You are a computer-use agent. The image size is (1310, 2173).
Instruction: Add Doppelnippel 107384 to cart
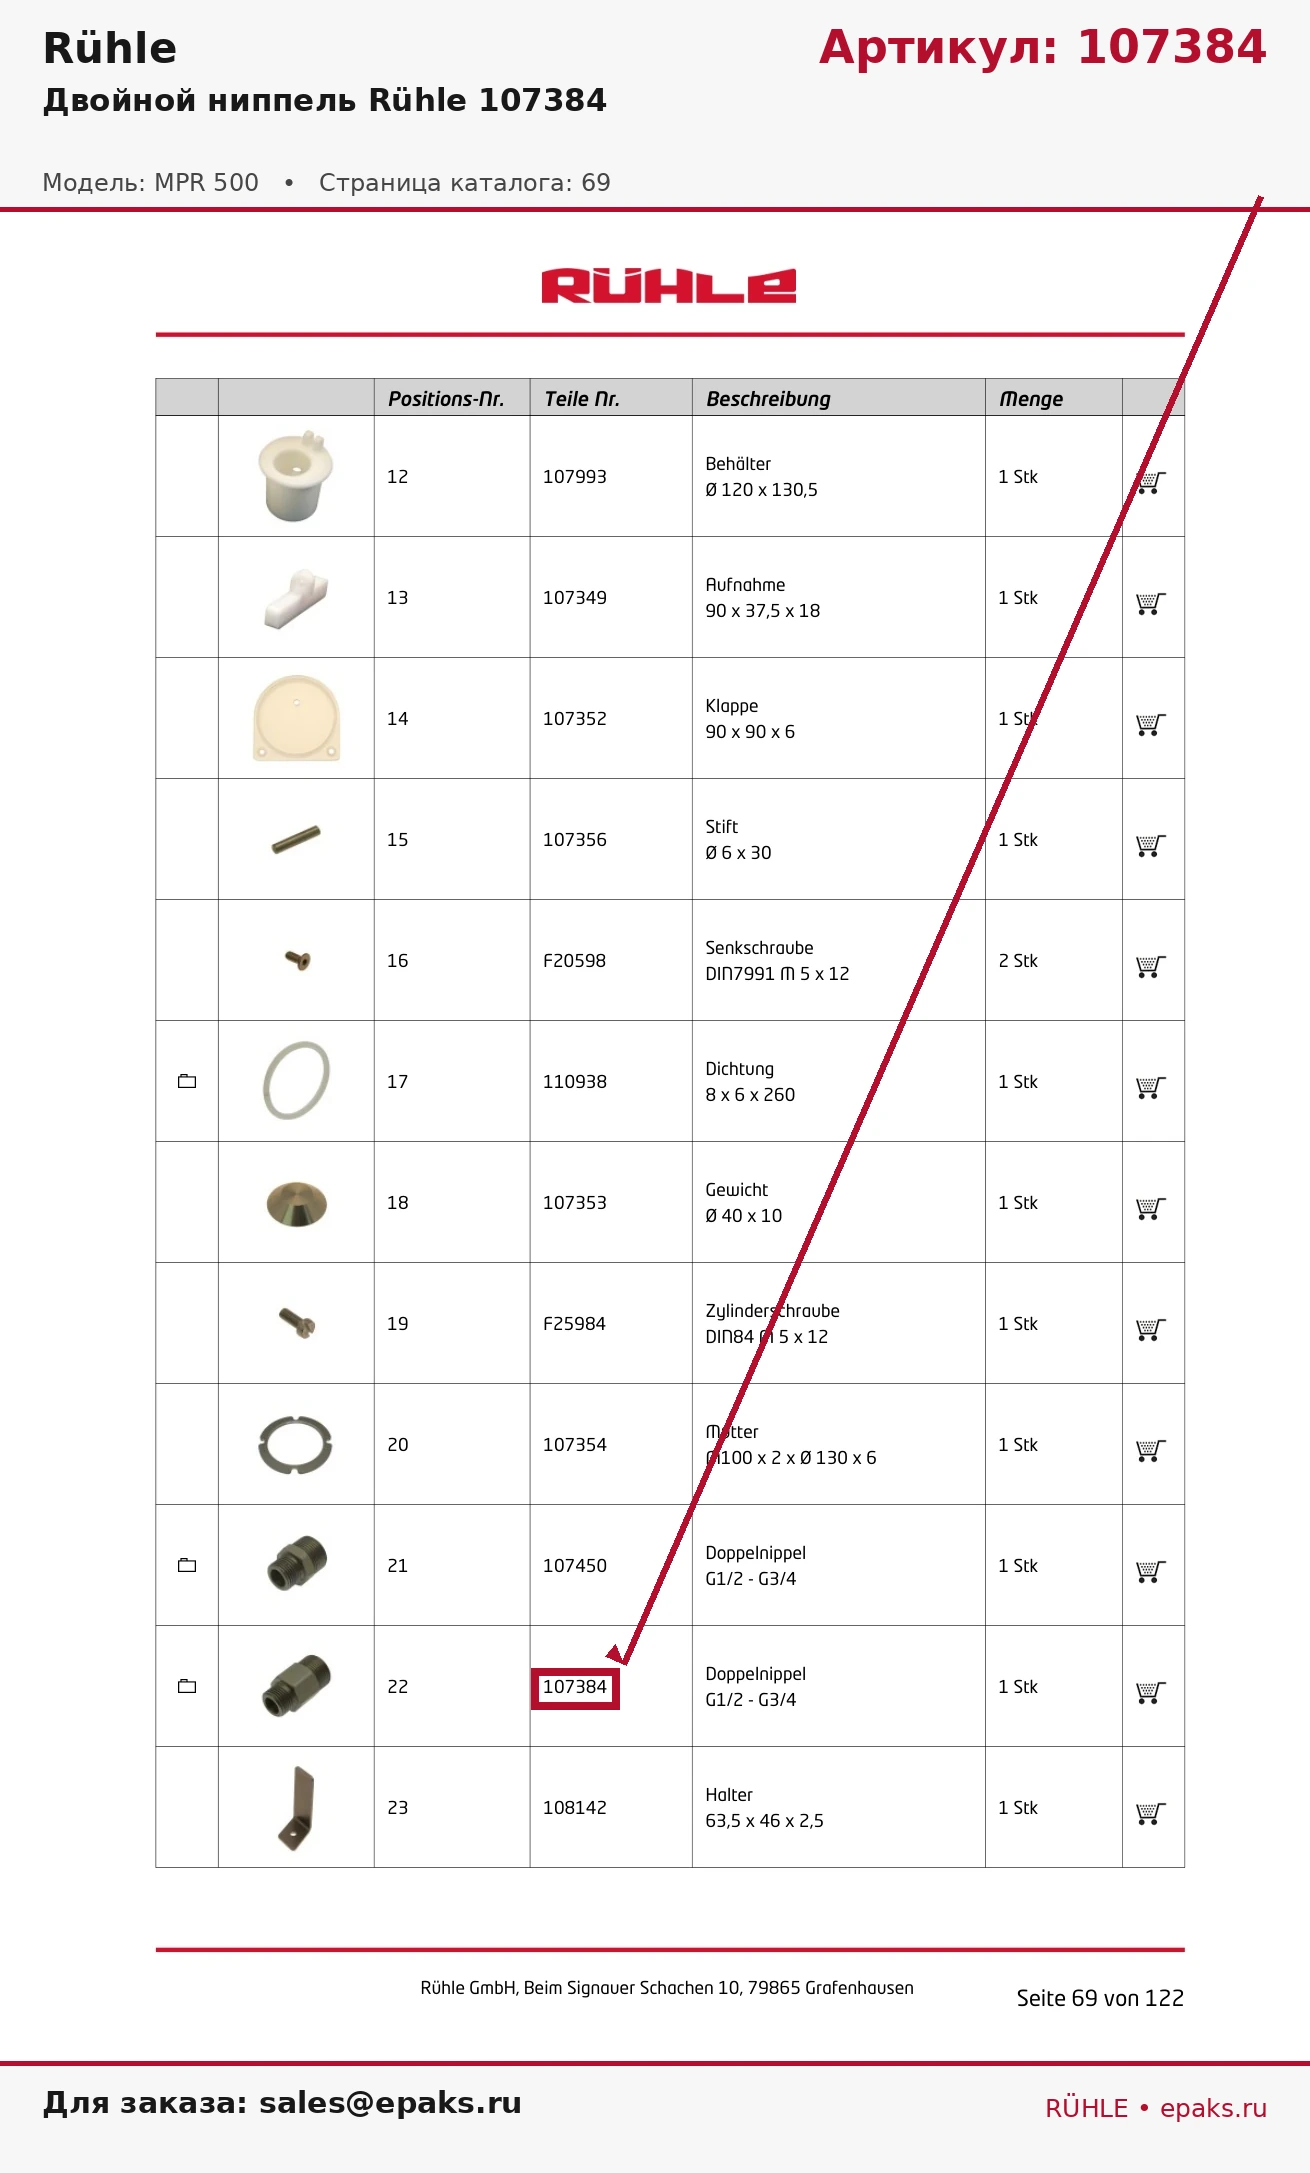click(x=1151, y=1692)
